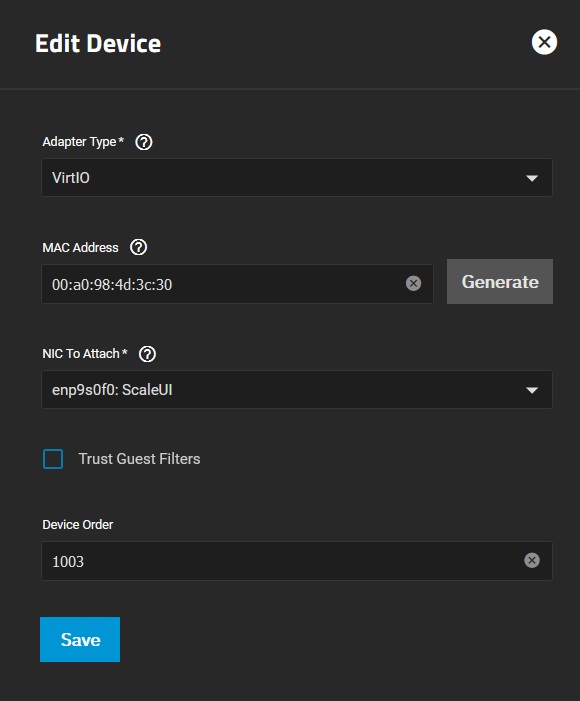Screen dimensions: 580x701
Task: Show the MAC Address help tooltip
Action: [x=138, y=247]
